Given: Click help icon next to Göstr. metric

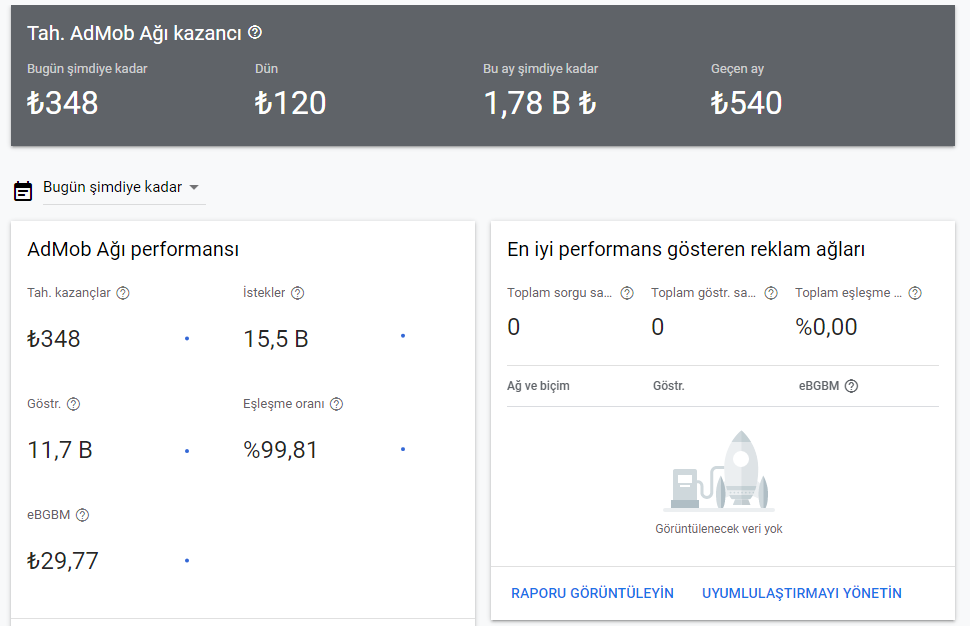Looking at the screenshot, I should (73, 404).
